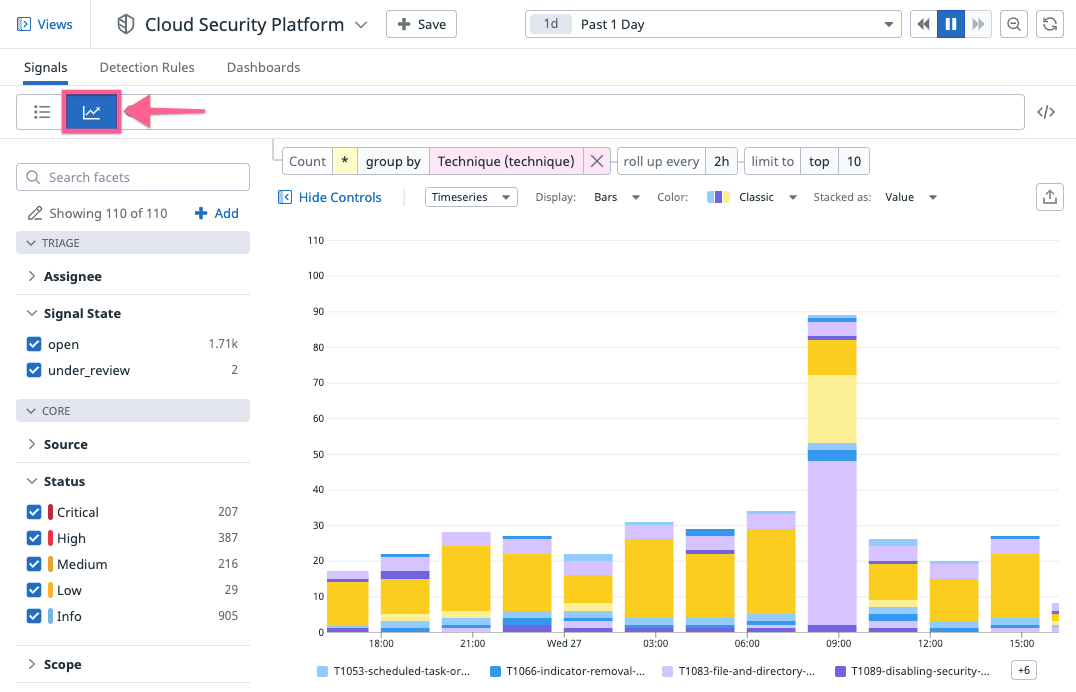Select the timeseries analytics view icon
Image resolution: width=1076 pixels, height=692 pixels.
tap(91, 112)
